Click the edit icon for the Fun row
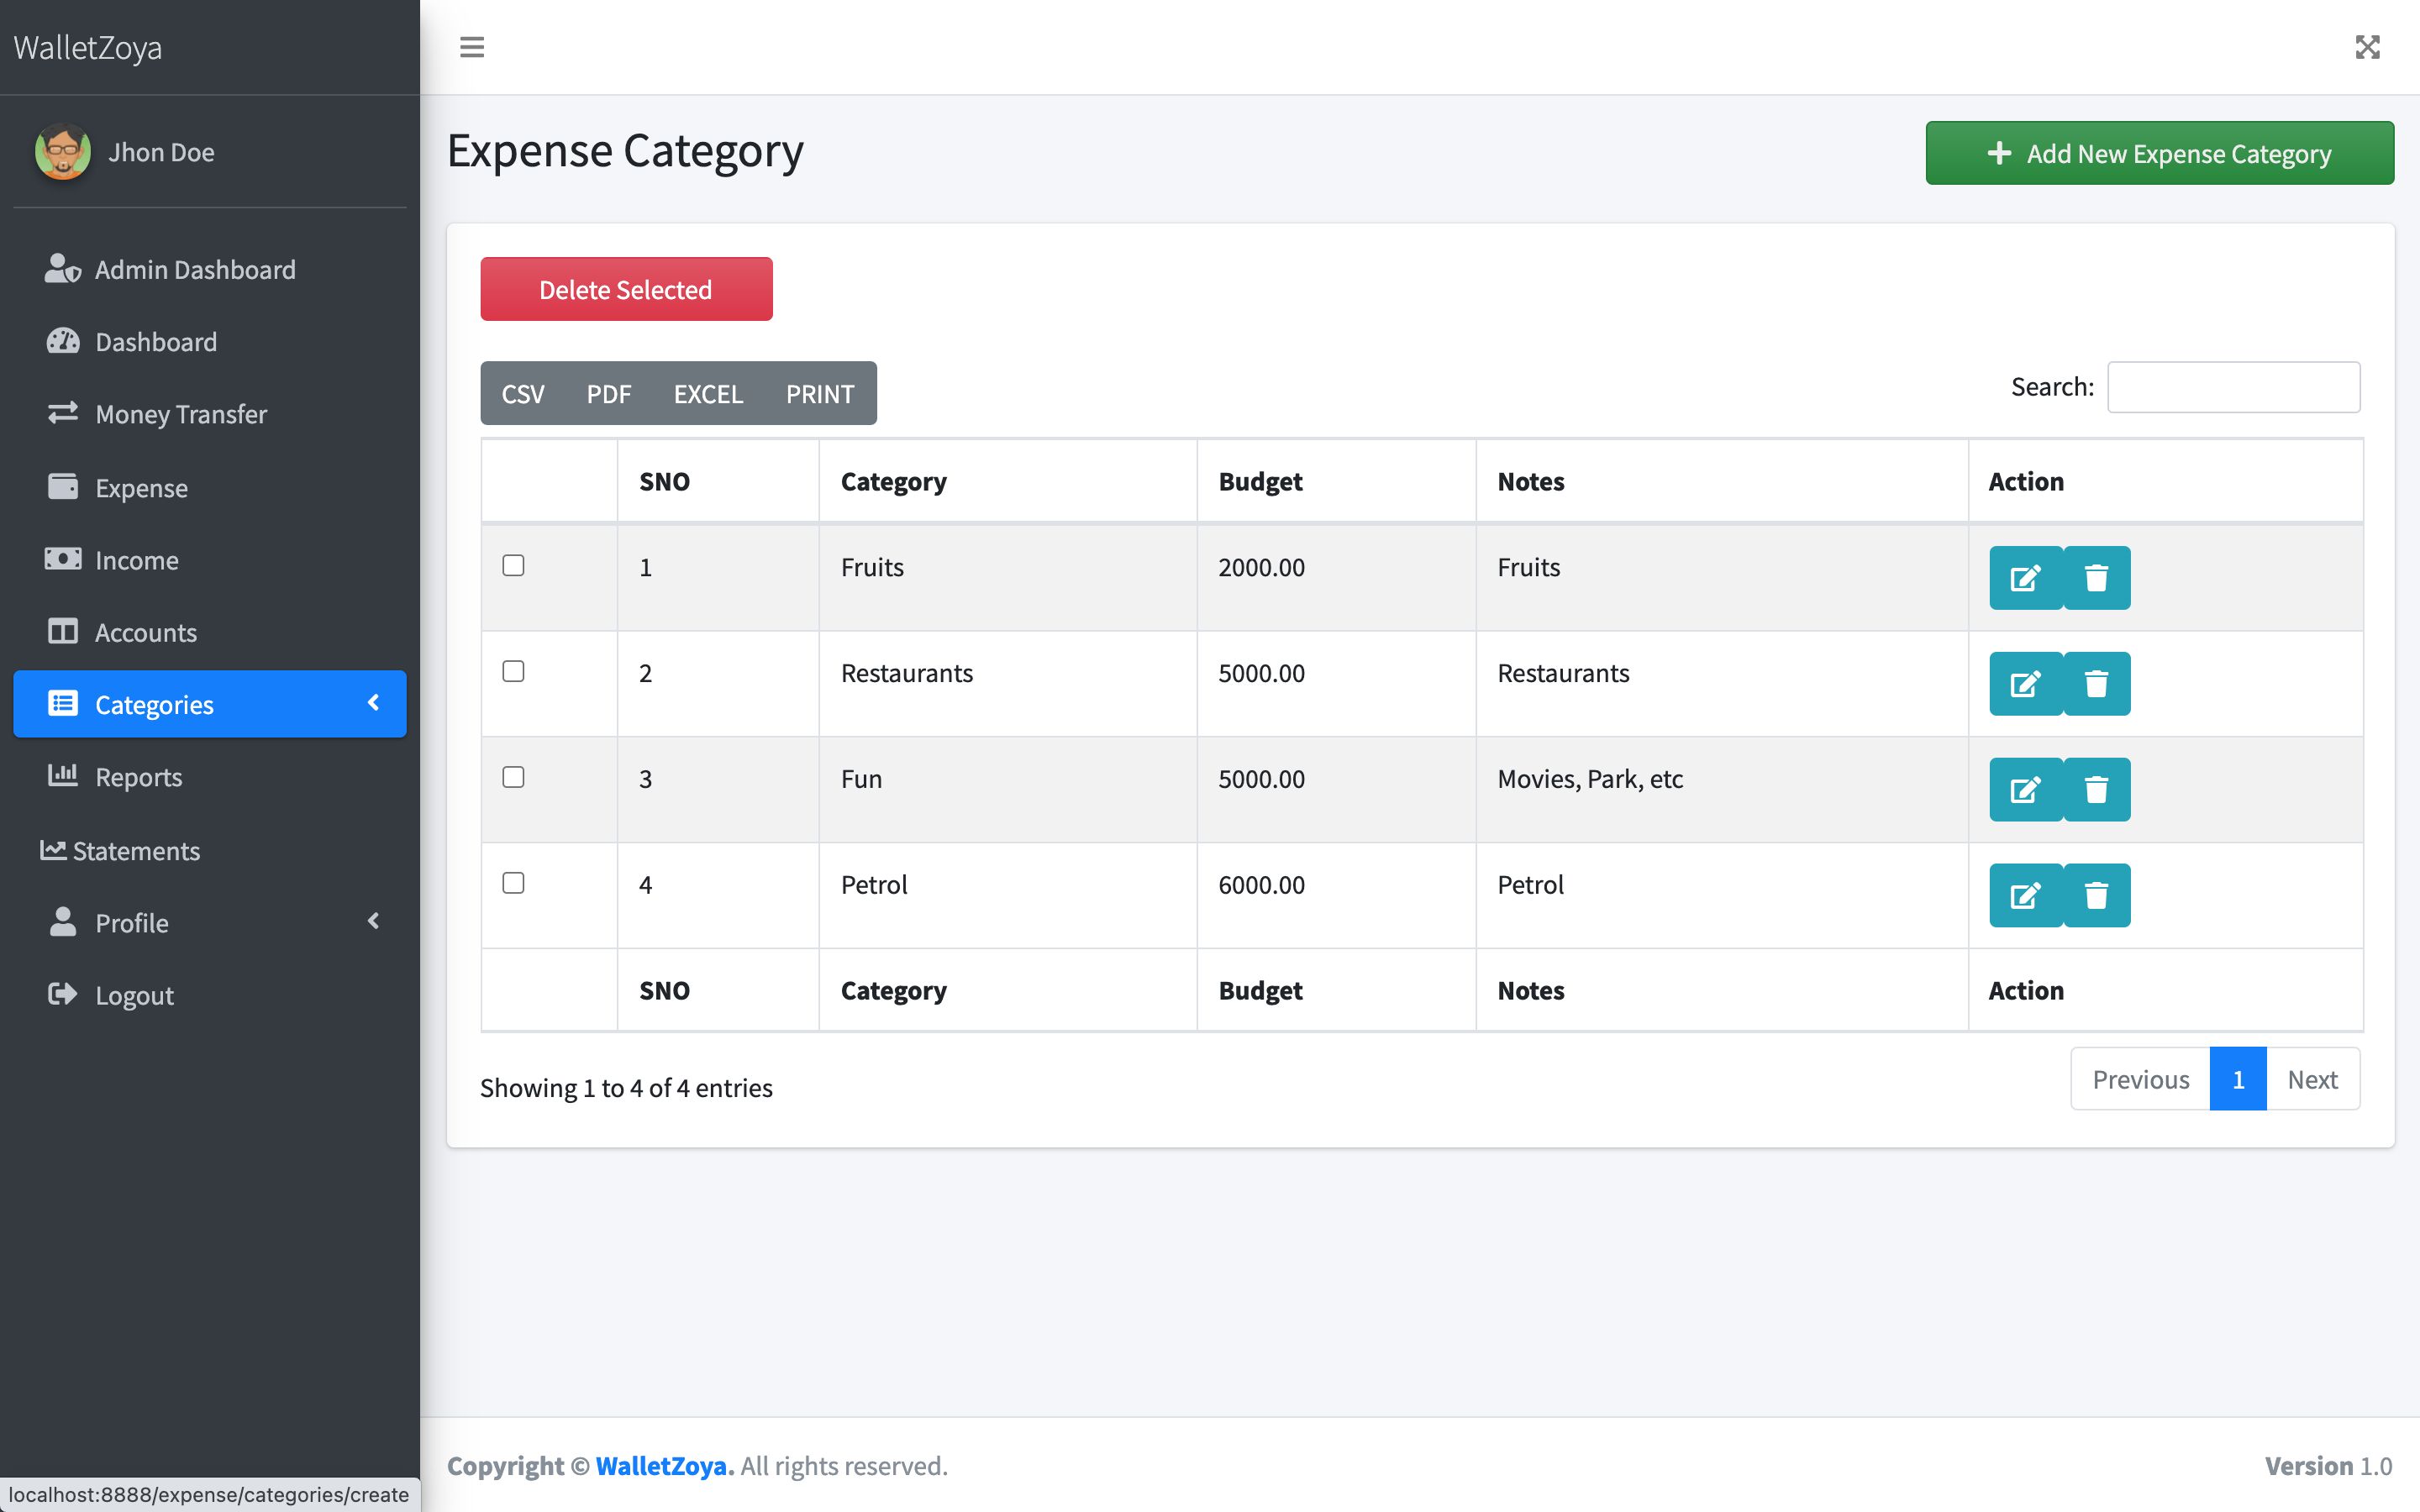 point(2025,790)
